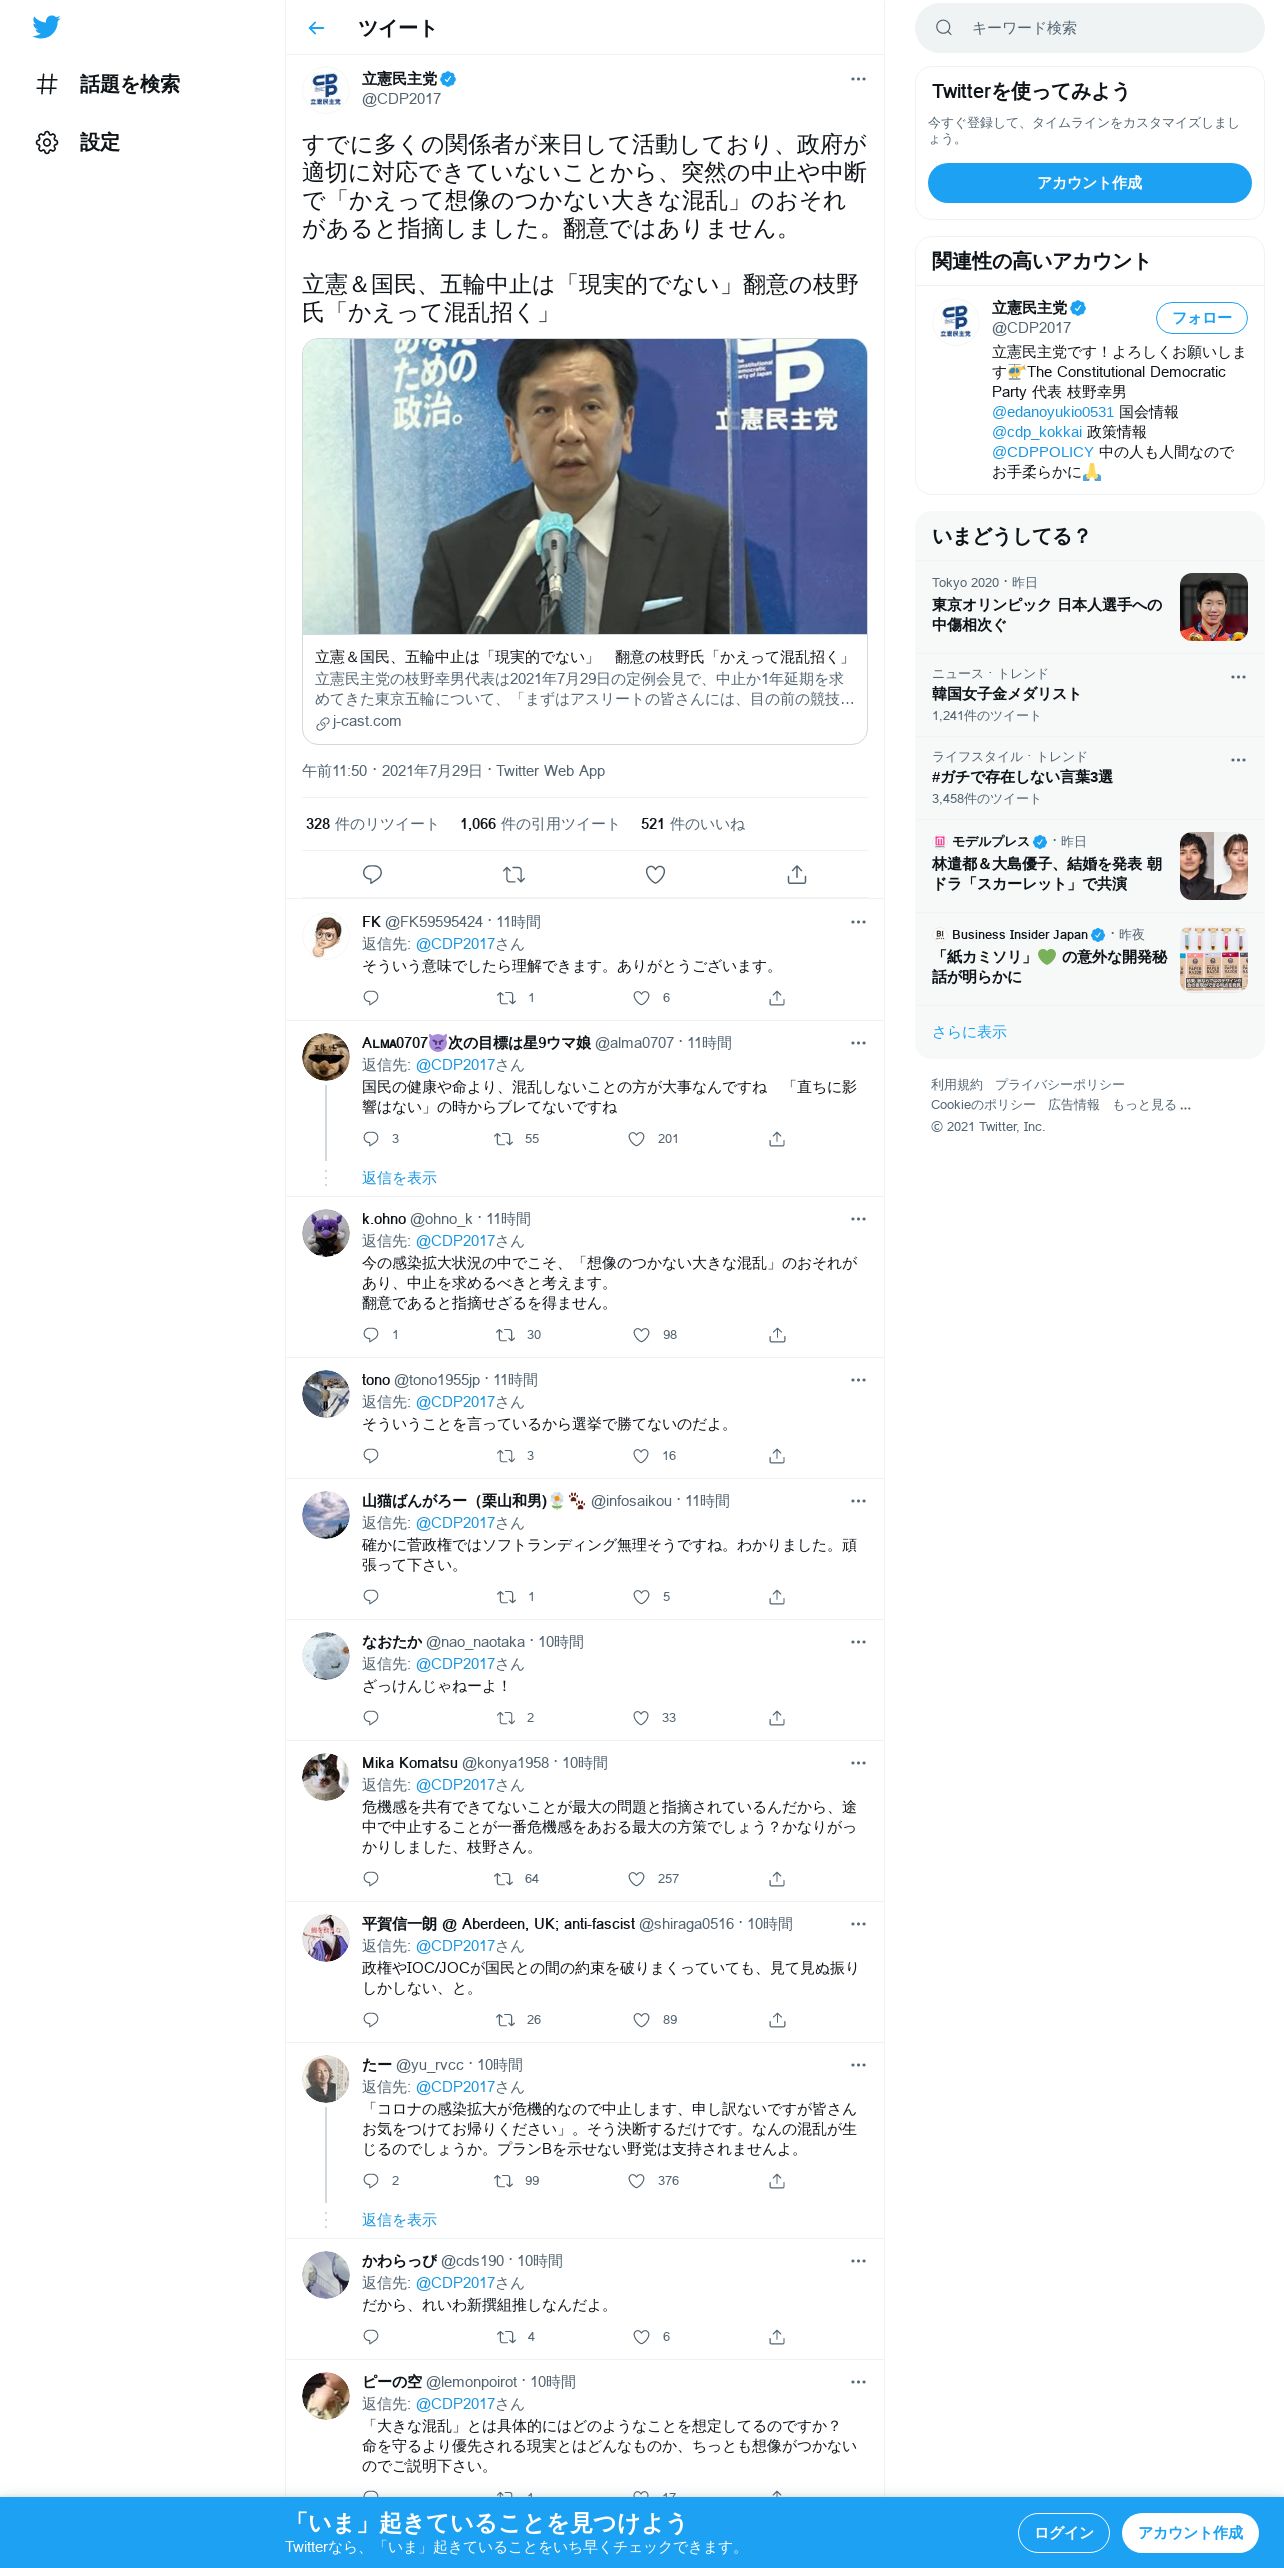Click さらに表示 under trends
The height and width of the screenshot is (2568, 1284).
coord(969,1032)
